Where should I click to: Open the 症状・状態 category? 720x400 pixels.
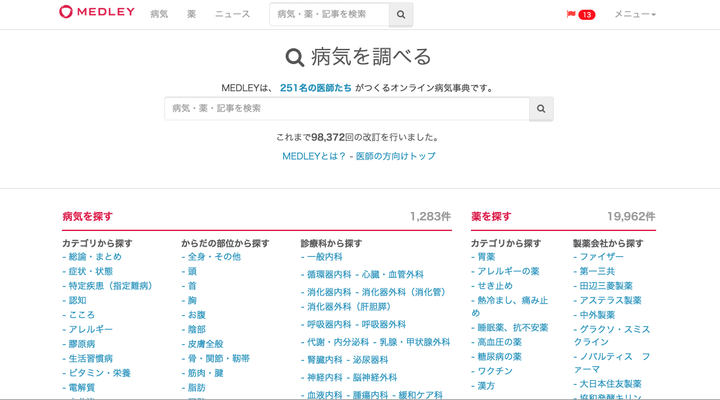pyautogui.click(x=91, y=271)
